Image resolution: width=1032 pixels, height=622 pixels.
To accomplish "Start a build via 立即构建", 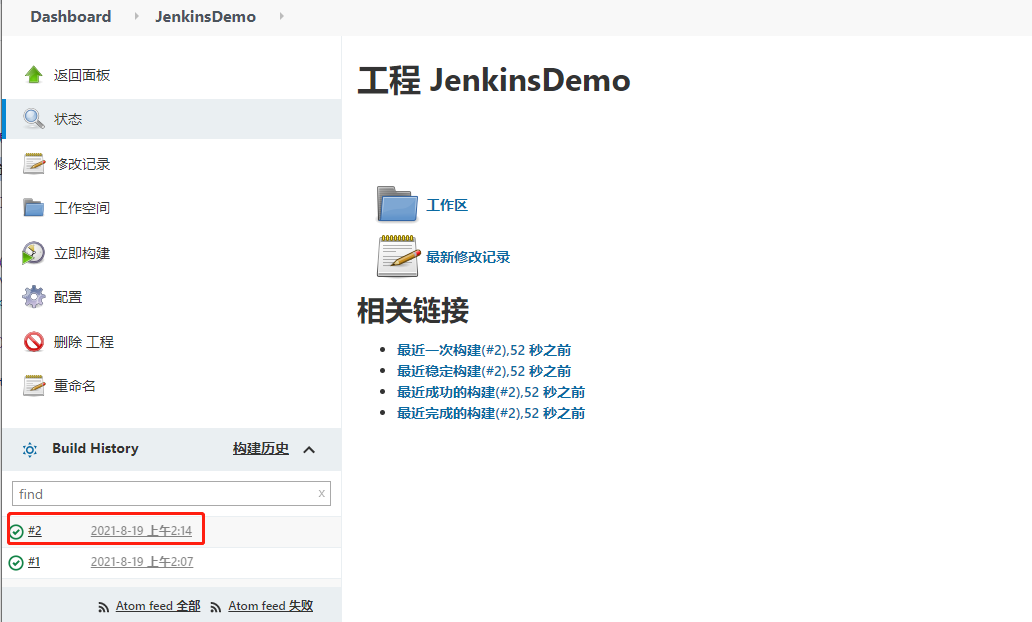I will click(x=82, y=253).
